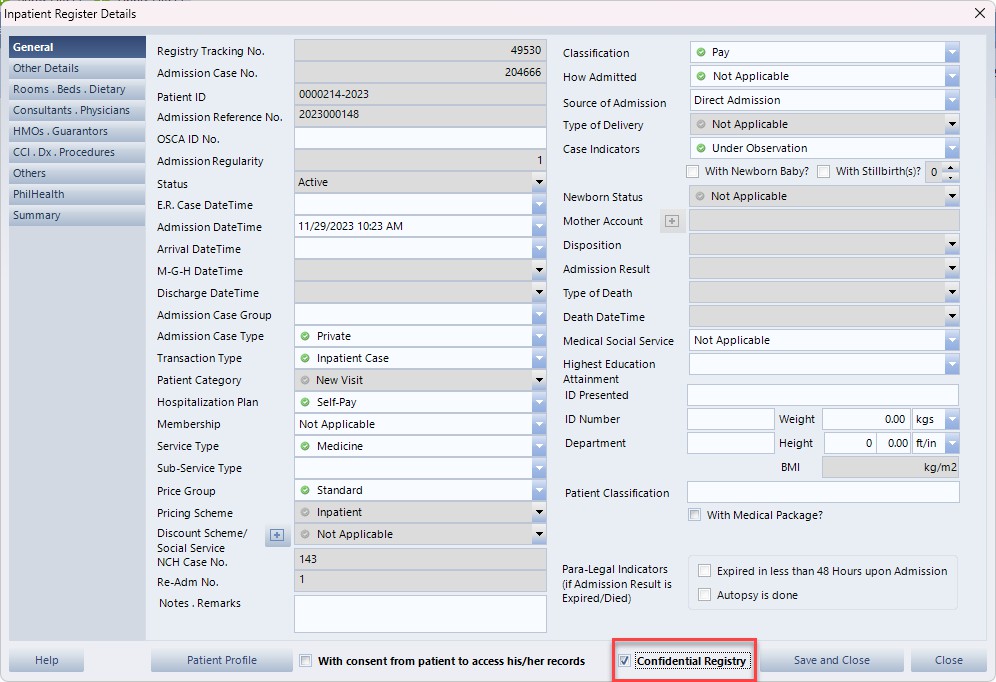Expand the Status dropdown
996x682 pixels.
[x=539, y=183]
